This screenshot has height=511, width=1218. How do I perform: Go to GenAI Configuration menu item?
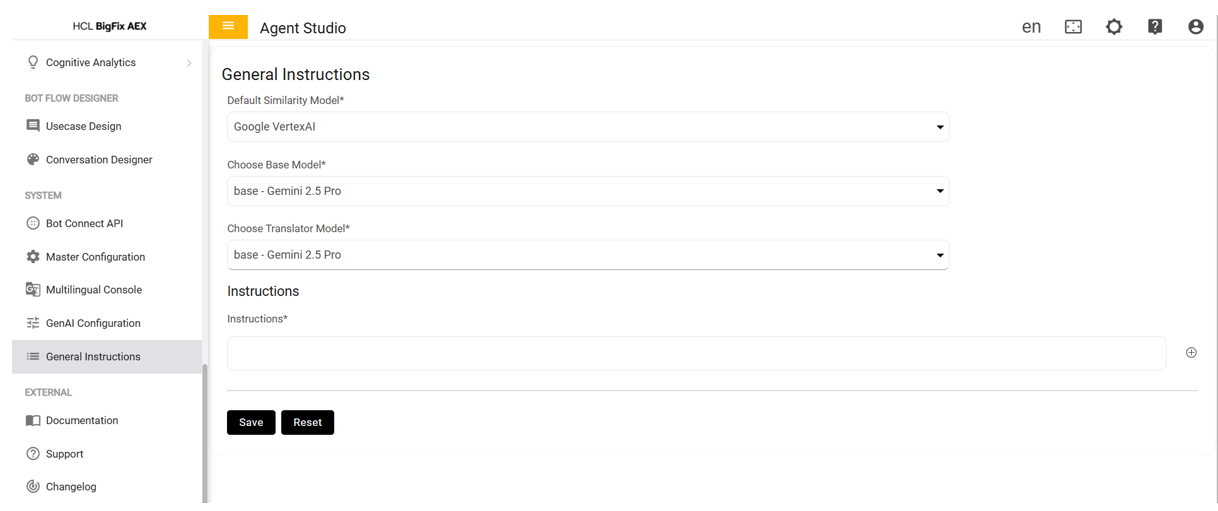pyautogui.click(x=93, y=323)
